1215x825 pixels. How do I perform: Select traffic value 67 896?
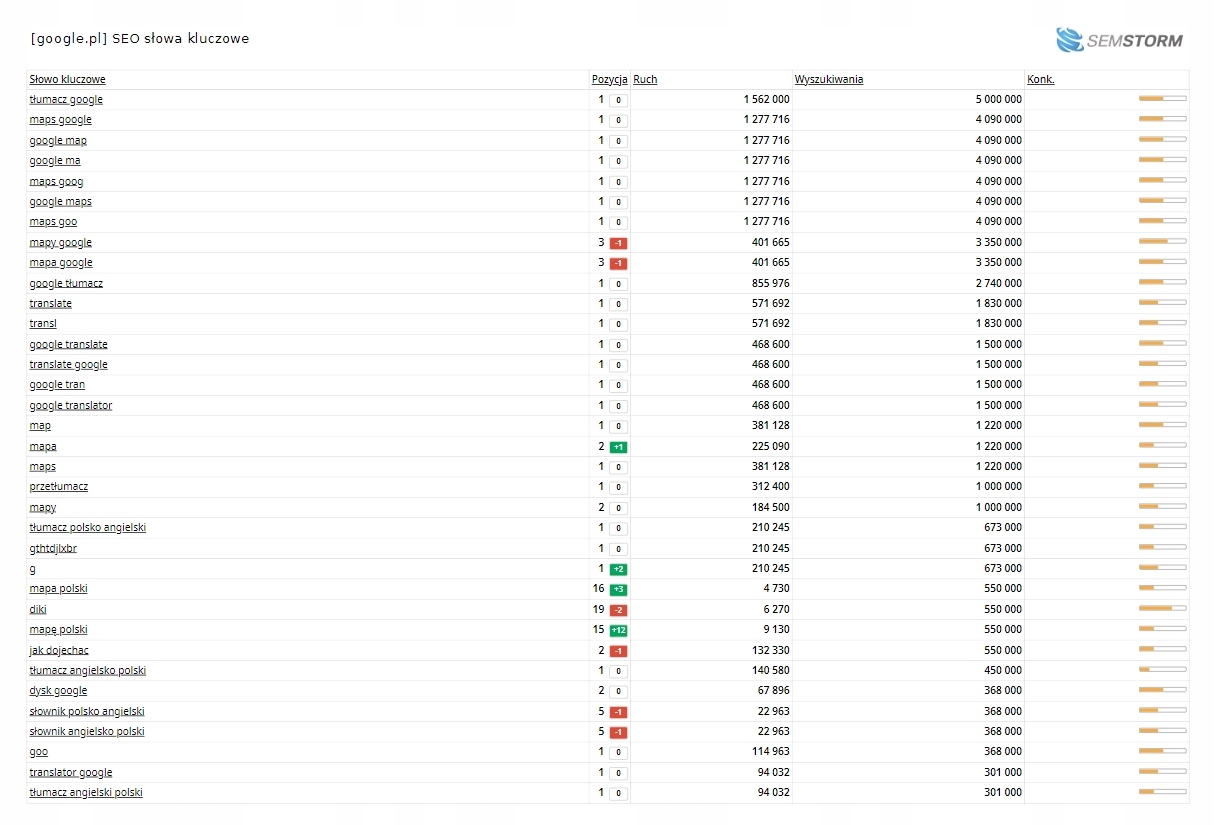tap(773, 691)
